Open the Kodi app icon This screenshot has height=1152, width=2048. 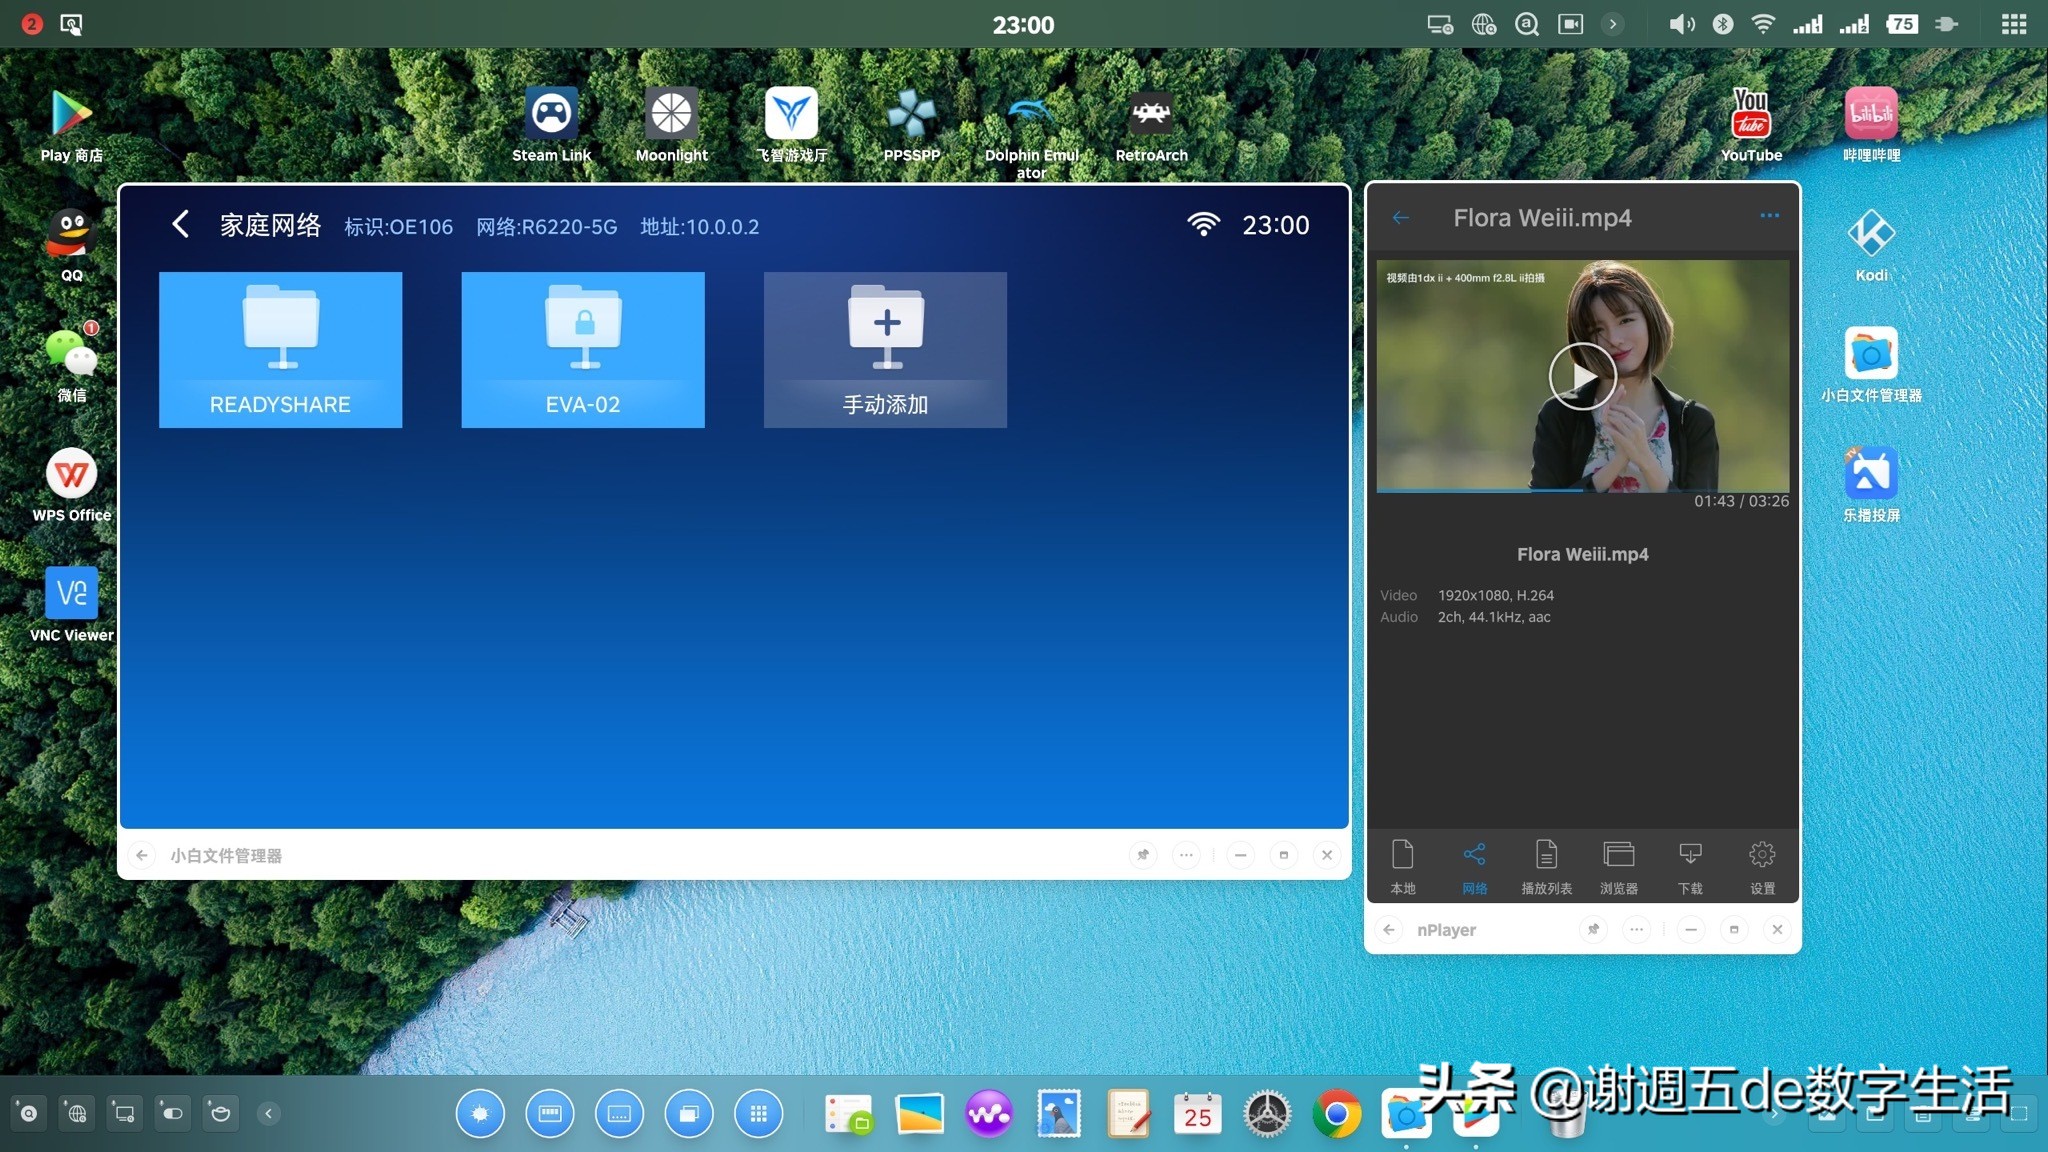(x=1871, y=235)
